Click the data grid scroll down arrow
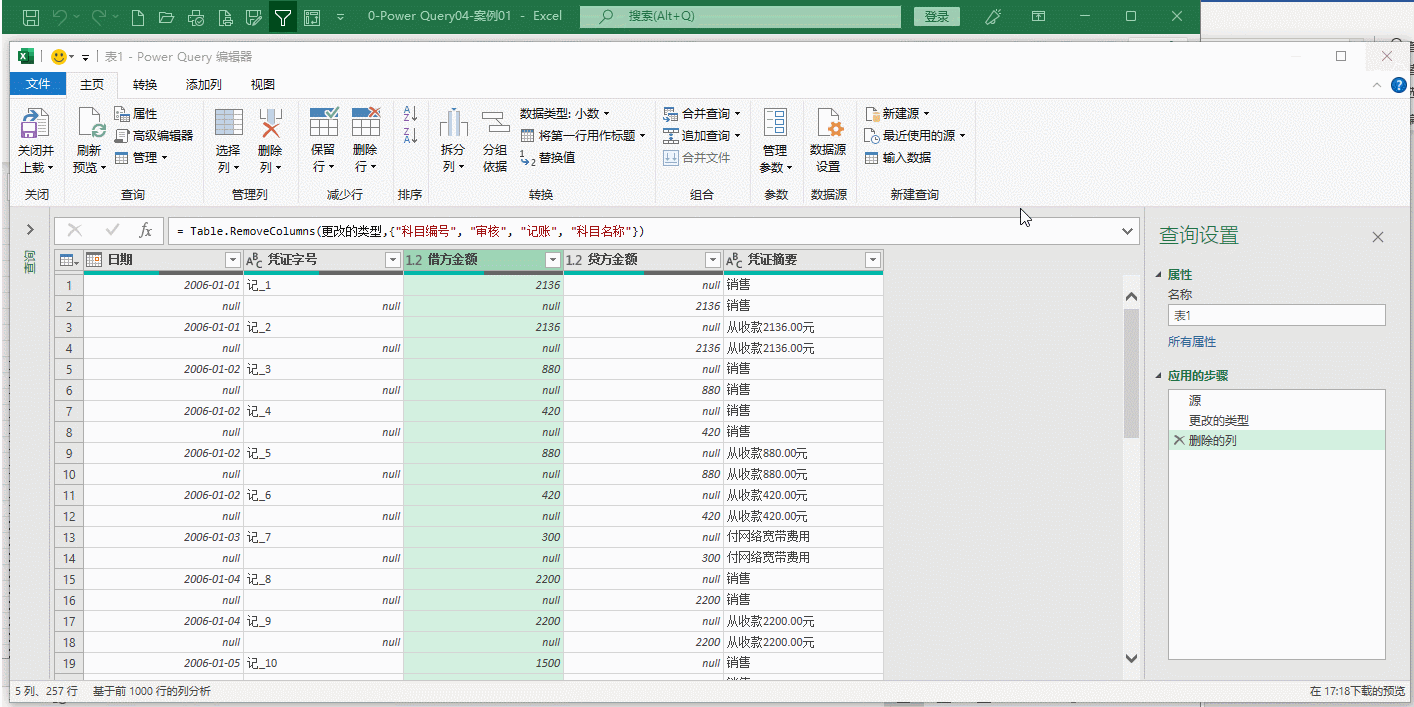This screenshot has width=1414, height=707. coord(1131,659)
